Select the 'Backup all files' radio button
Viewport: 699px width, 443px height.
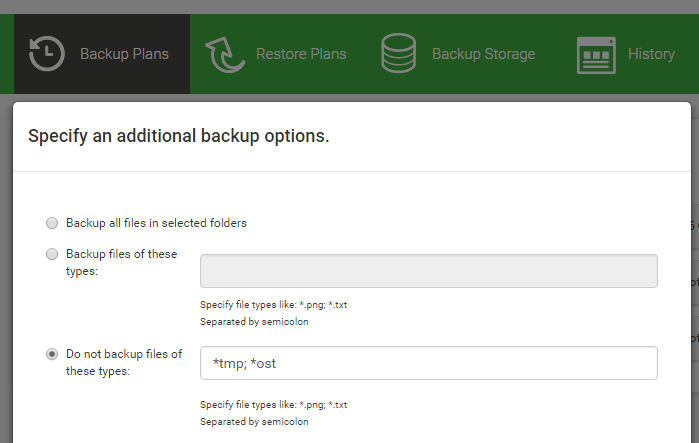(52, 223)
